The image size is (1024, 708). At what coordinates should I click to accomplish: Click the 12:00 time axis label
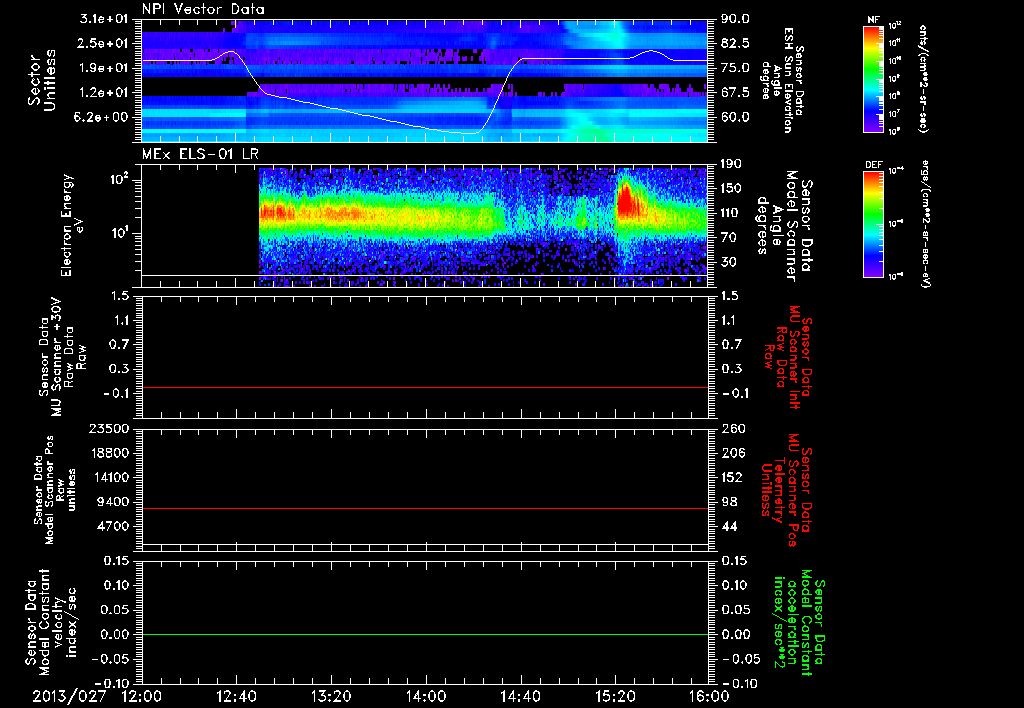pos(141,695)
